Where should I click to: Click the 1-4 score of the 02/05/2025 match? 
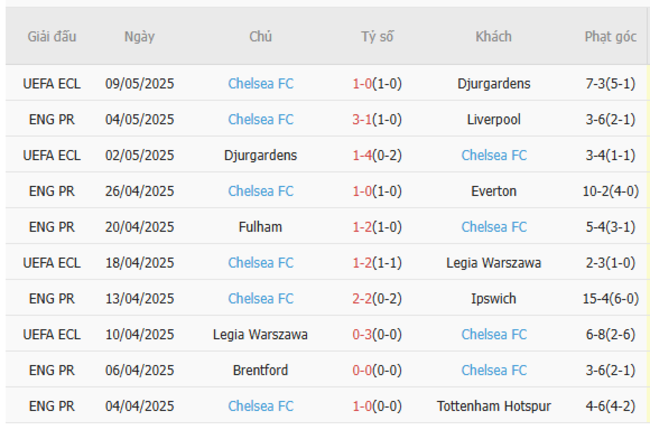coord(362,156)
